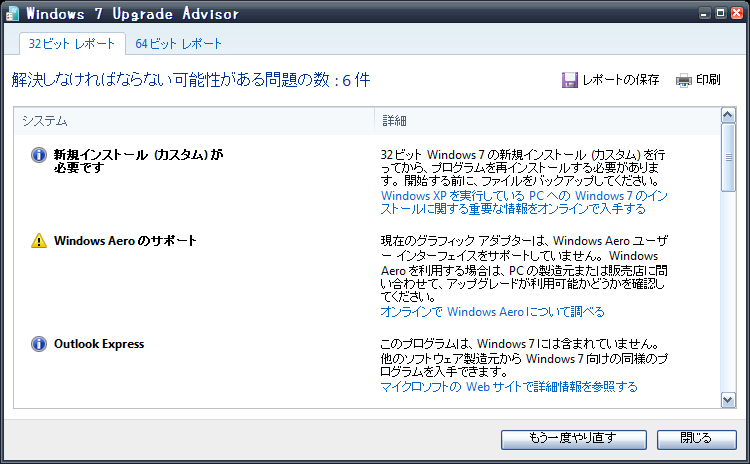The width and height of the screenshot is (750, 464).
Task: Open マイクロソフトの Web サイト details link
Action: pyautogui.click(x=509, y=387)
